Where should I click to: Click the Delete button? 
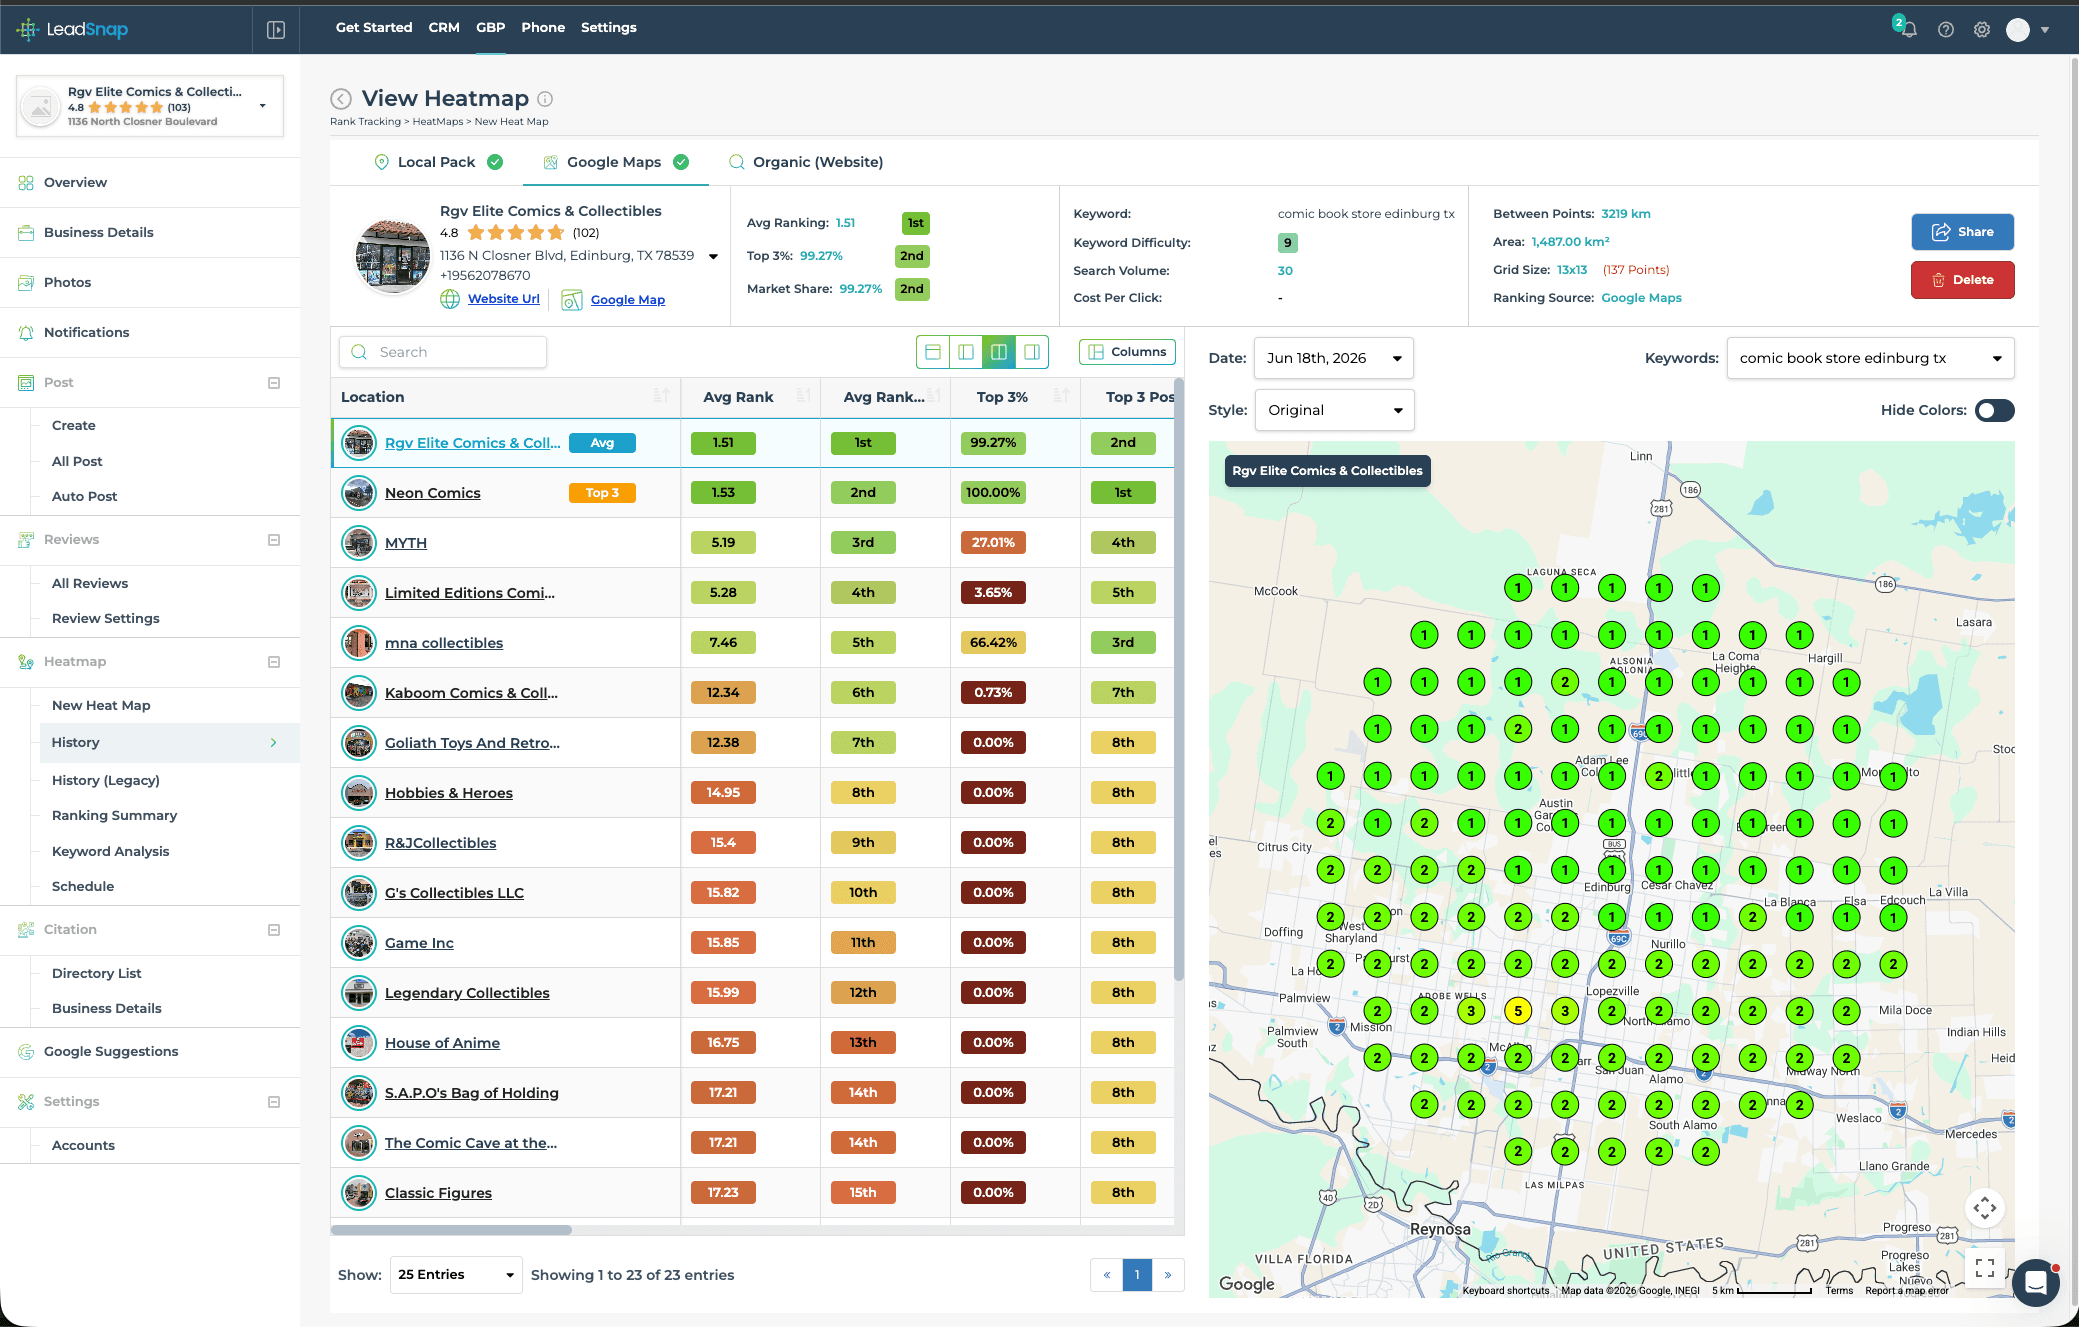tap(1962, 280)
